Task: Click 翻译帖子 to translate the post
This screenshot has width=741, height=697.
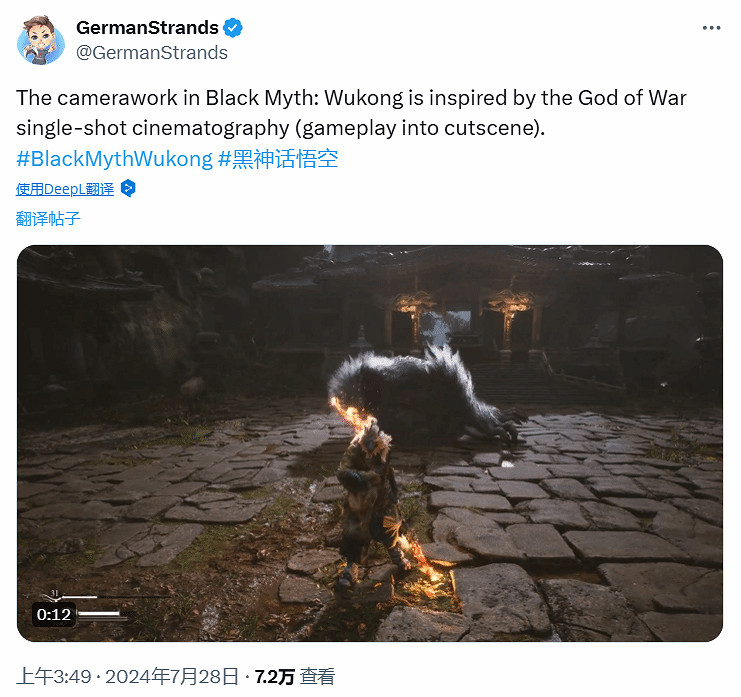Action: pyautogui.click(x=48, y=218)
